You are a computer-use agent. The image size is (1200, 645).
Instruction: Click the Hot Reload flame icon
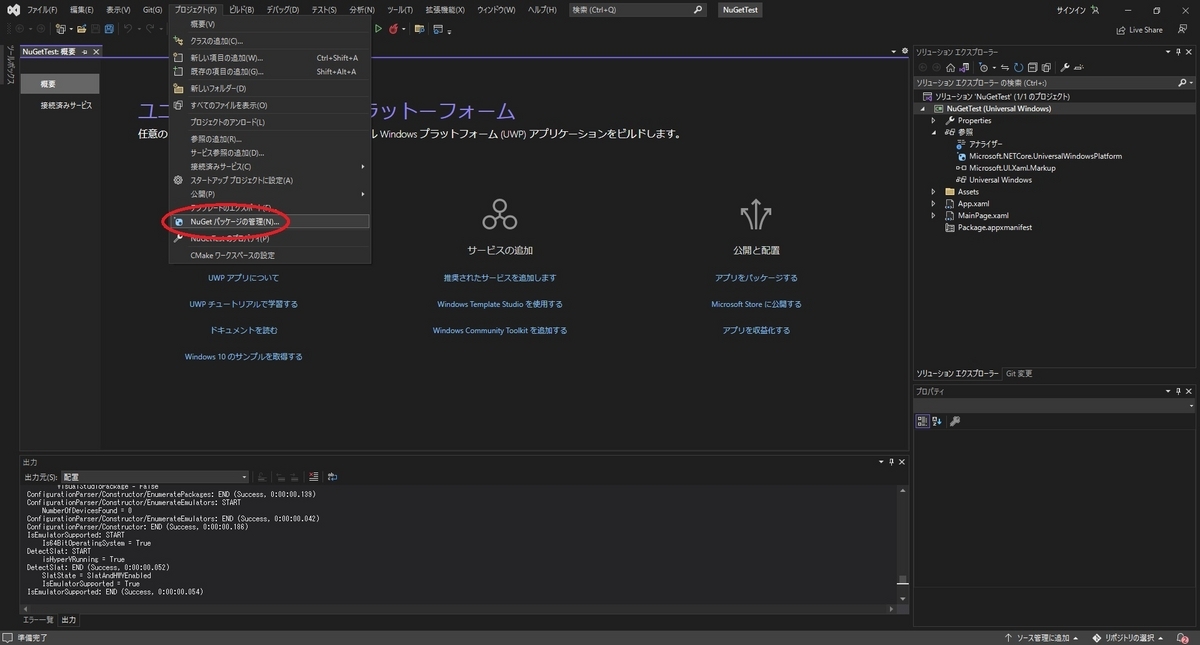coord(391,29)
